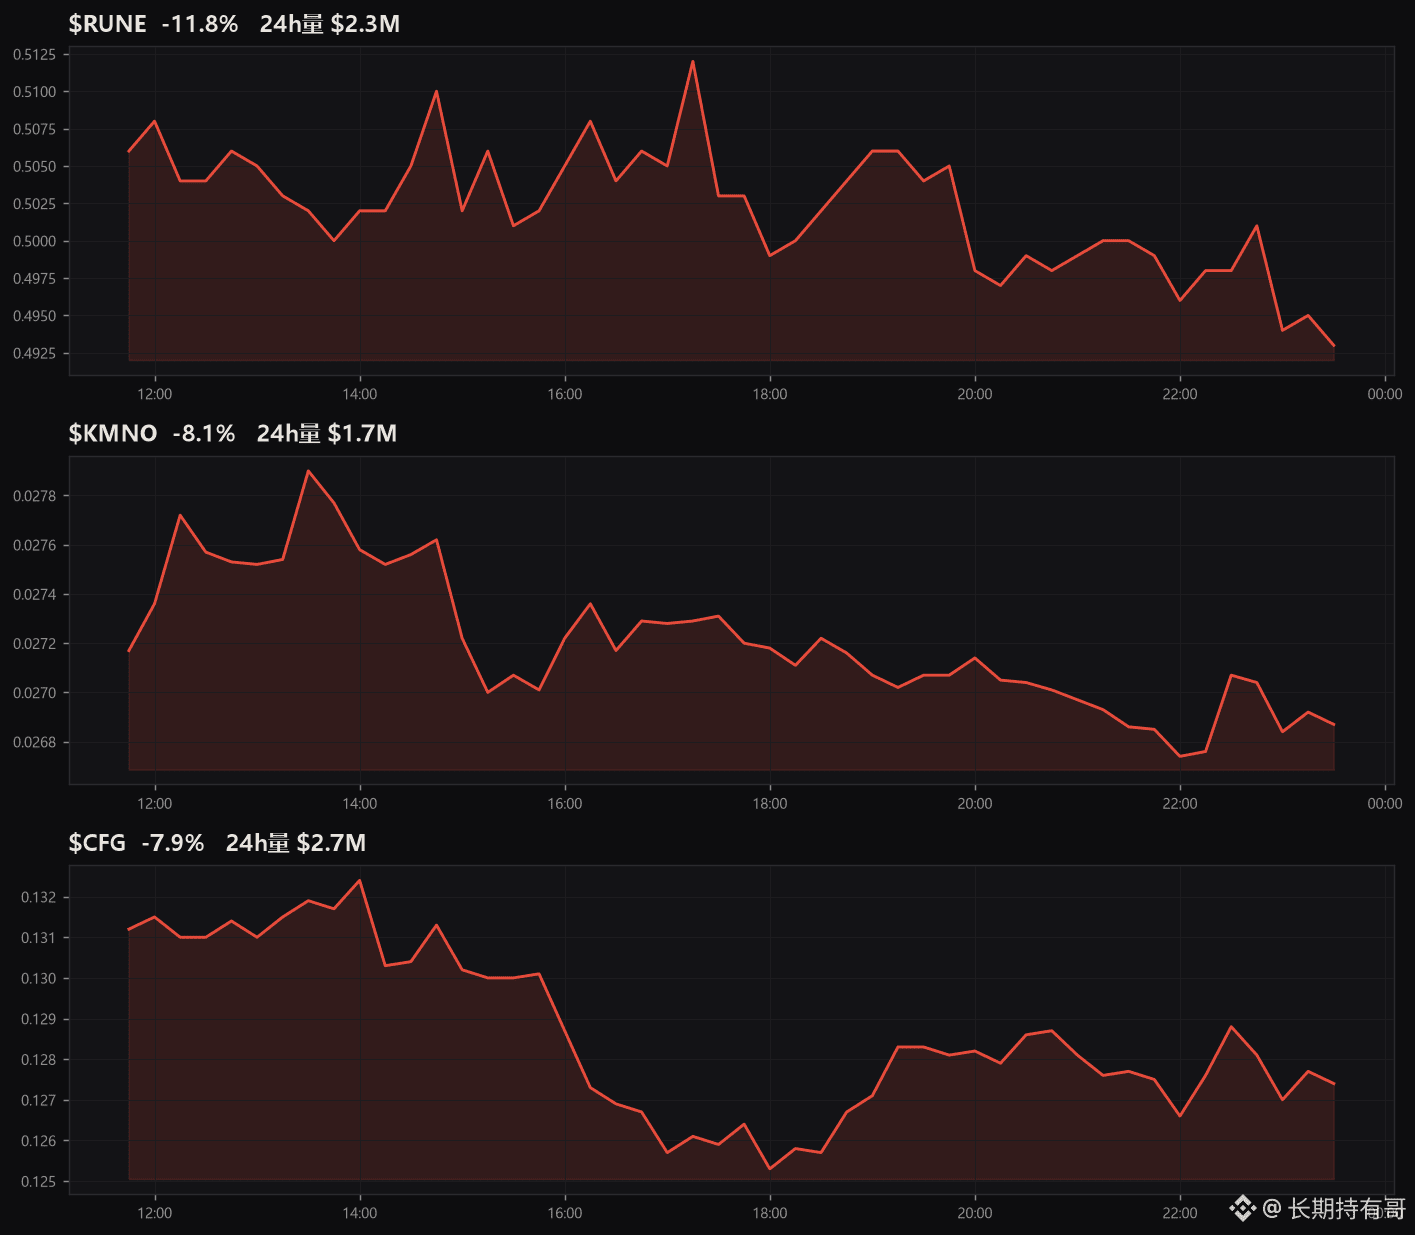Click the $KMNO ticker title
This screenshot has height=1235, width=1415.
113,433
